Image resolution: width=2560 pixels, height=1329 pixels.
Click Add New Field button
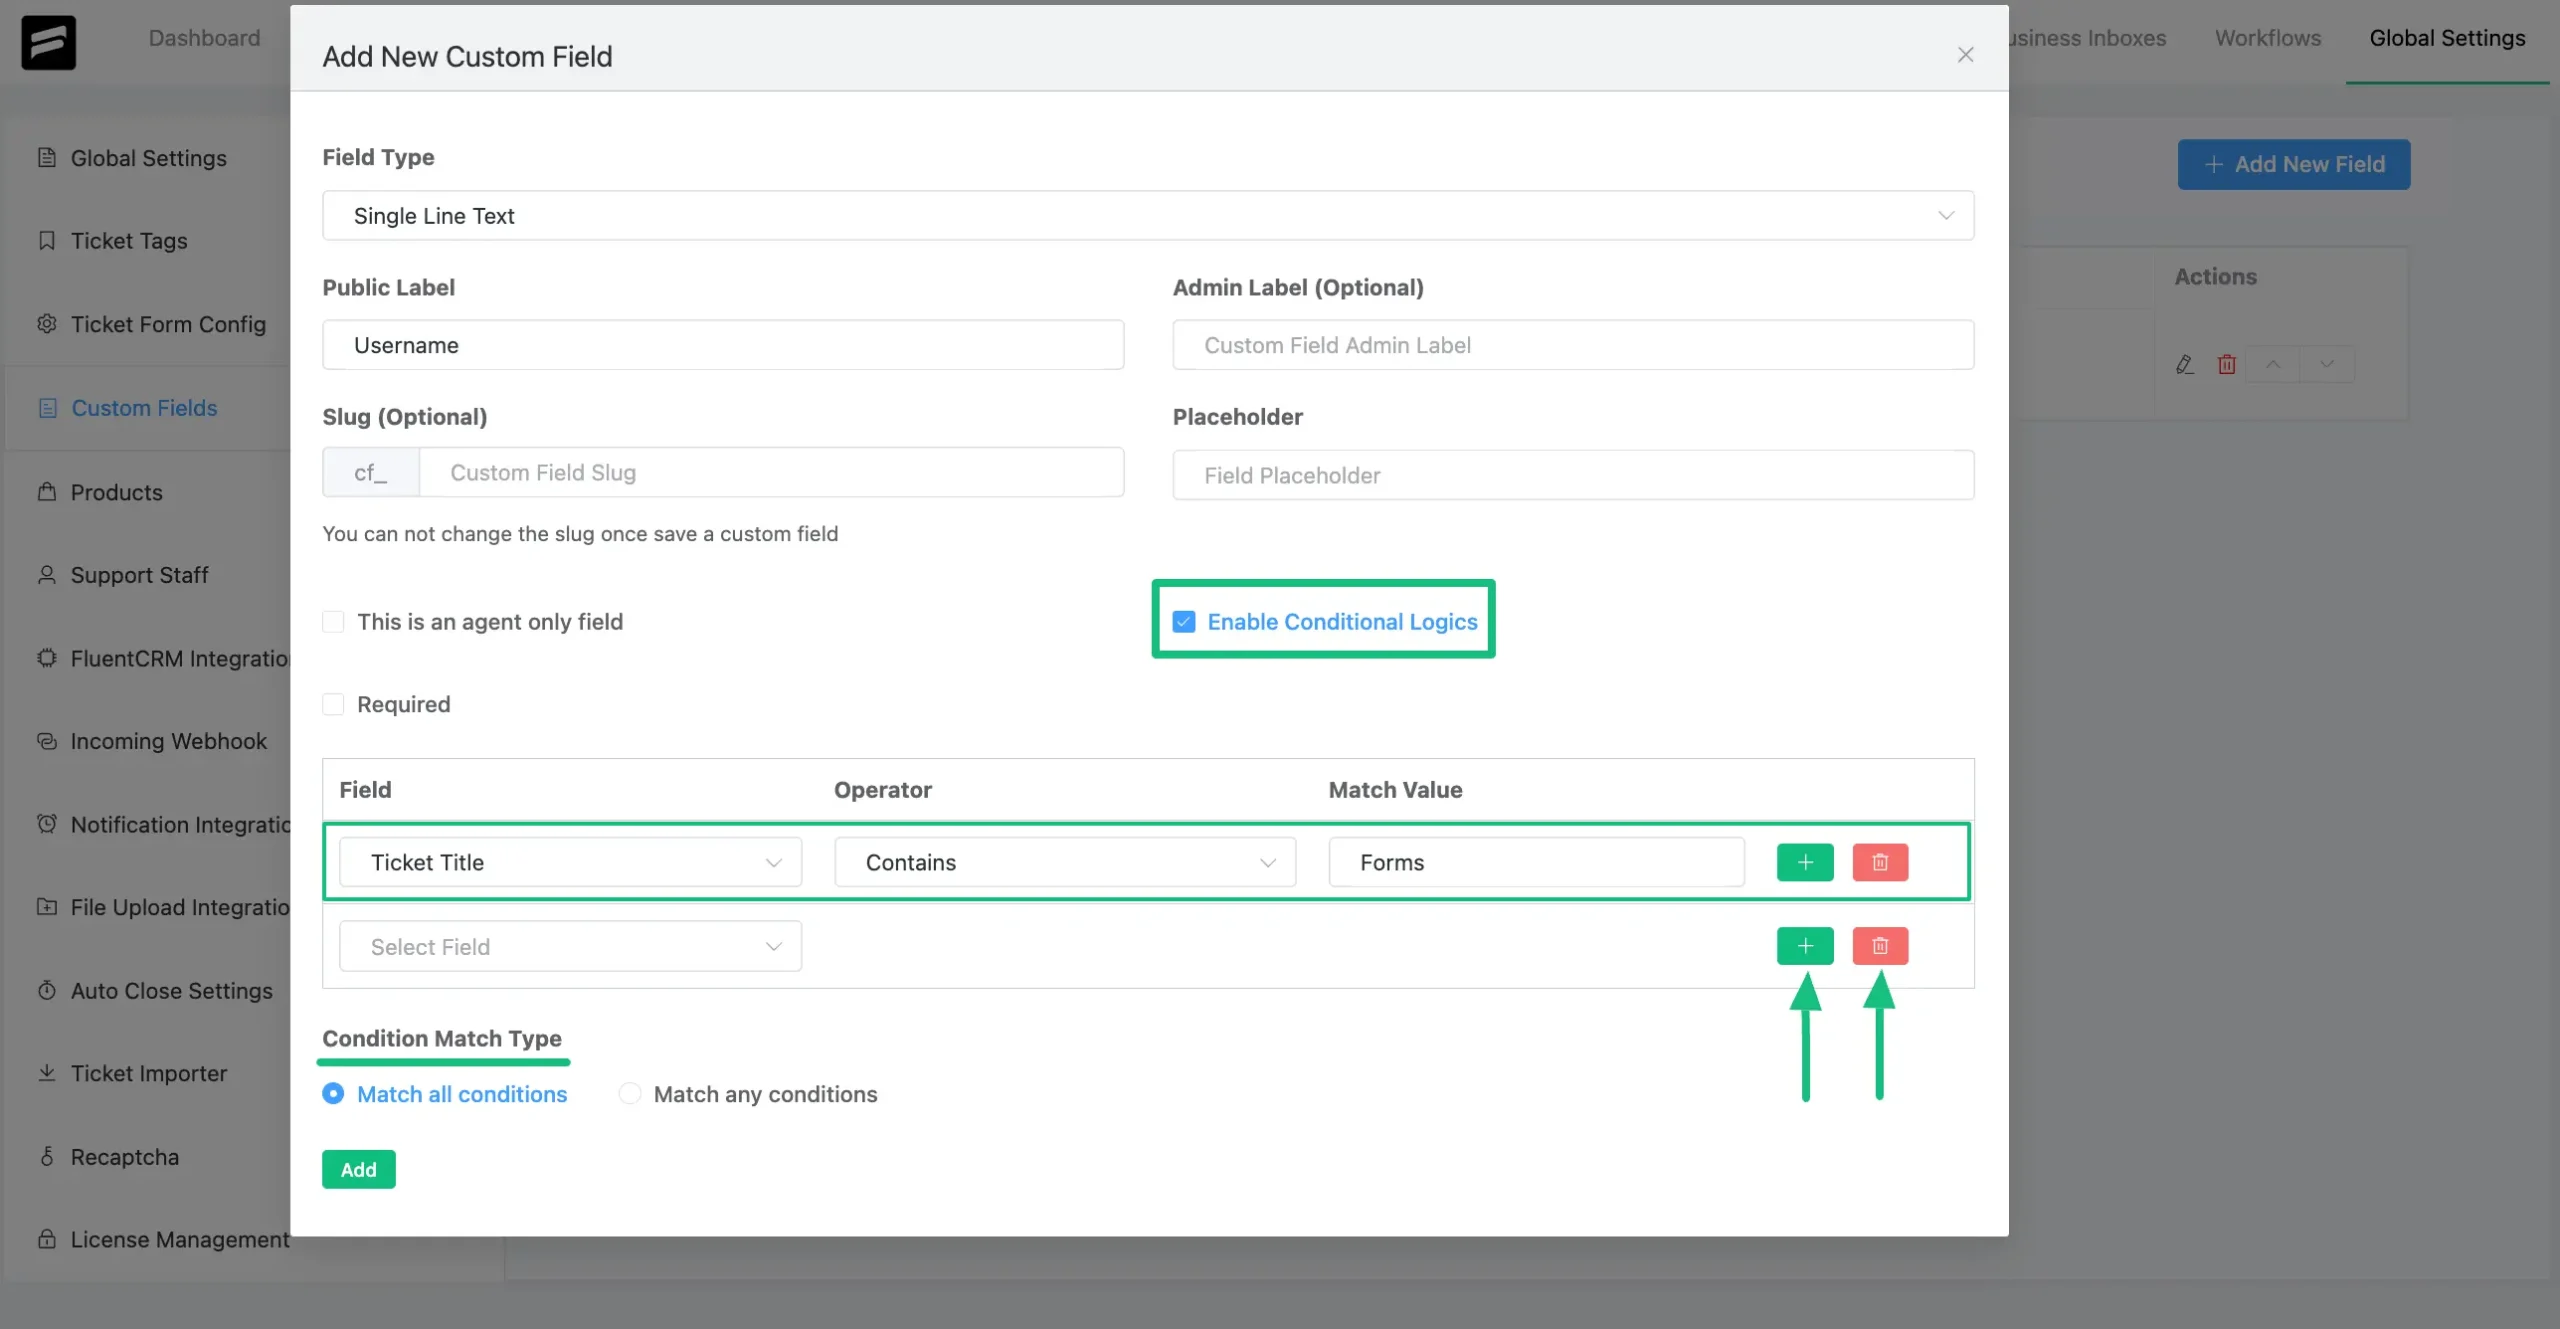pos(2294,164)
